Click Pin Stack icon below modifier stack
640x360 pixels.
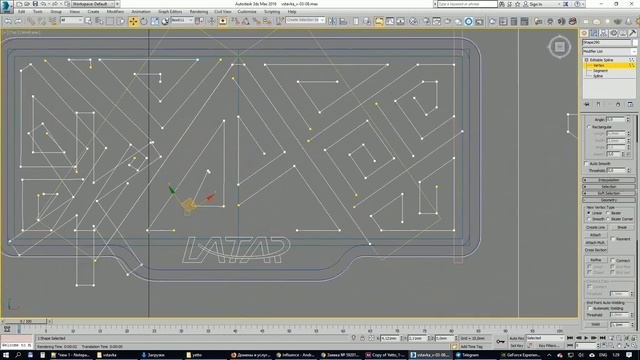[587, 104]
